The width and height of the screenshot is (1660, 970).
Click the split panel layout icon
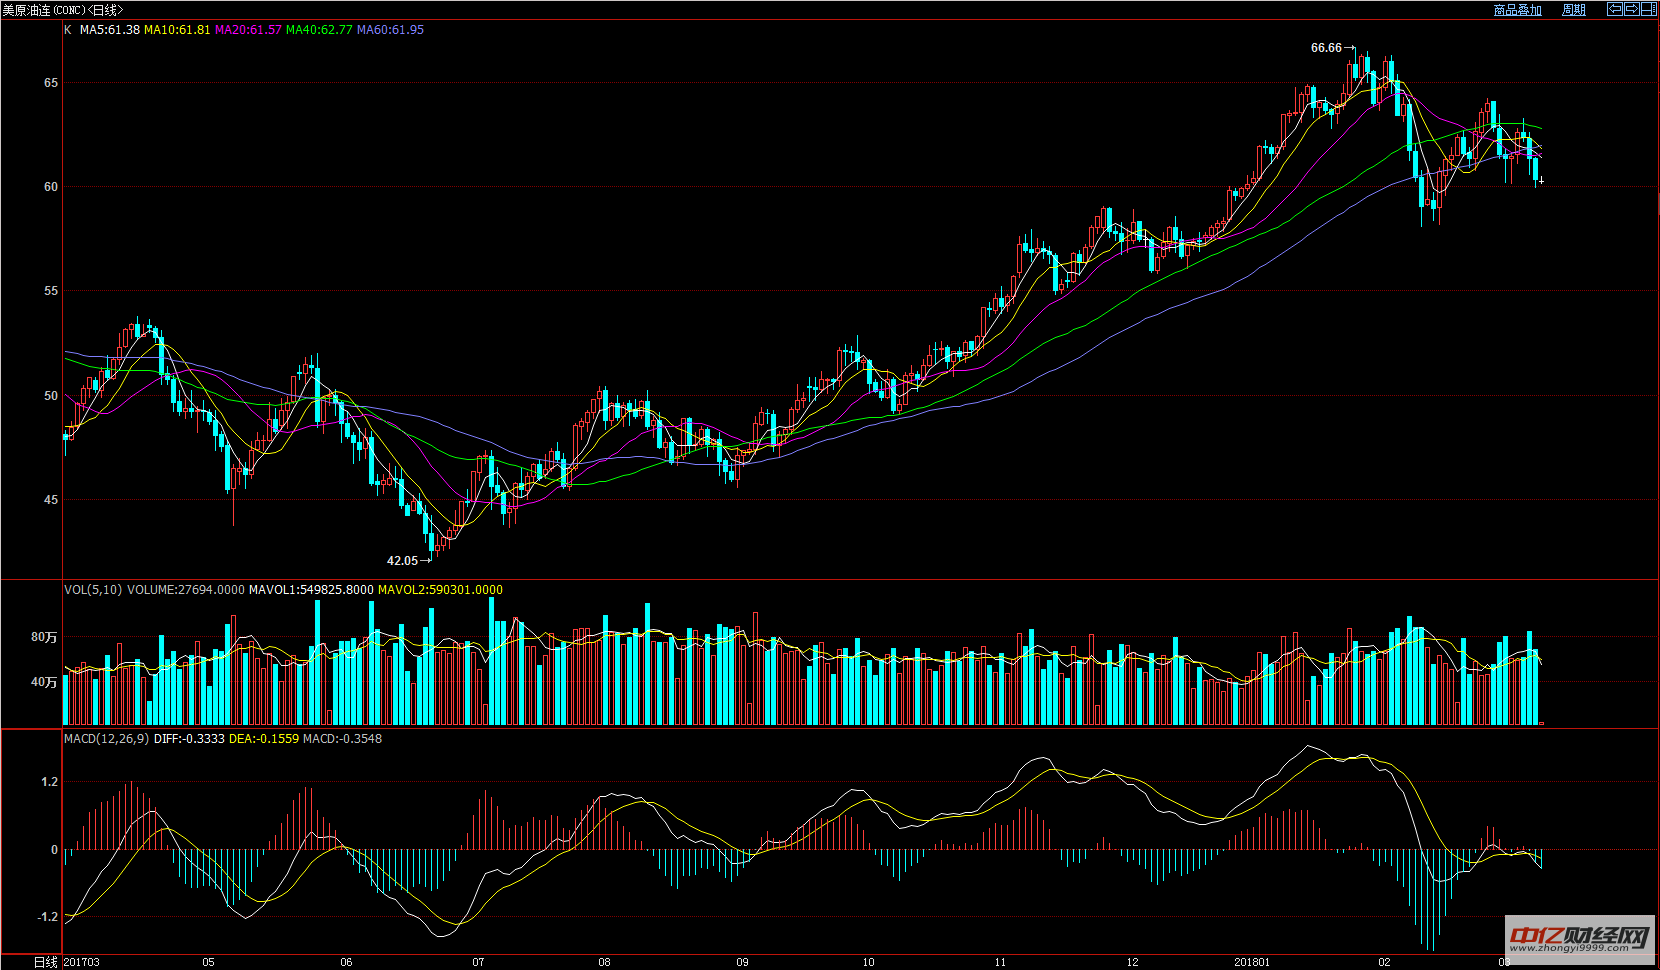(1648, 9)
